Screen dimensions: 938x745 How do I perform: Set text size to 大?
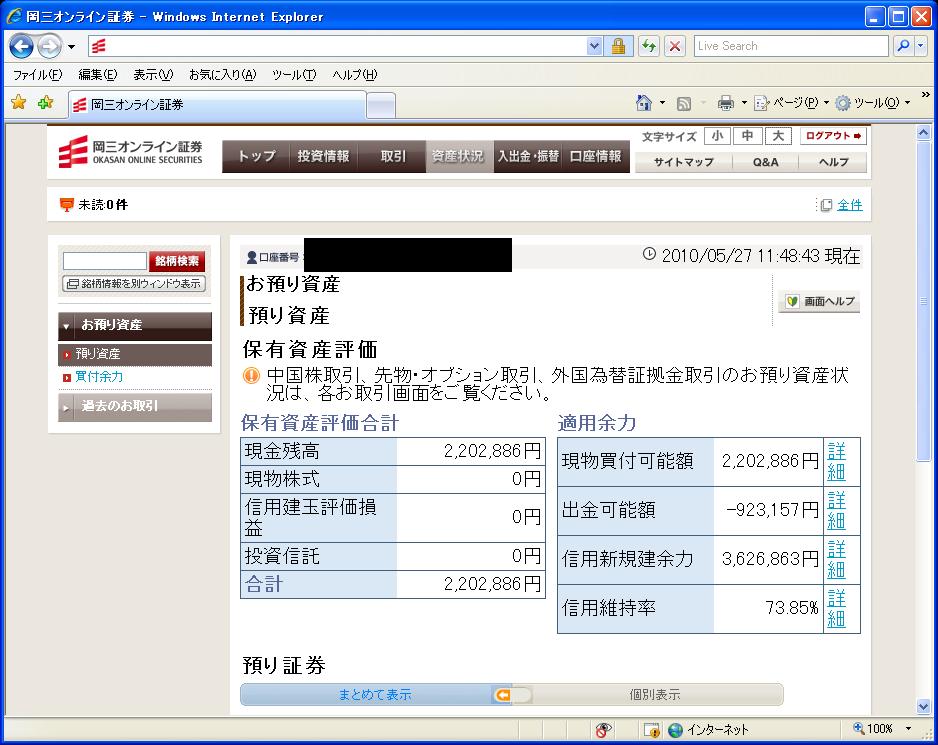(x=778, y=136)
